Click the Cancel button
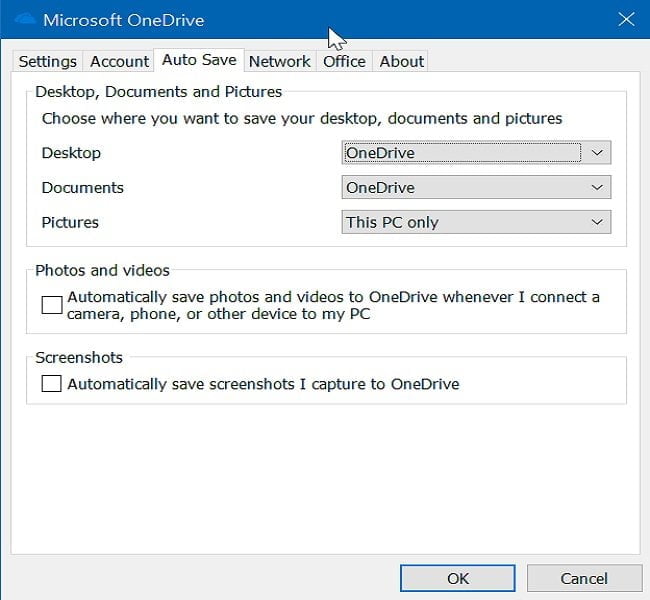Viewport: 650px width, 600px height. point(584,578)
